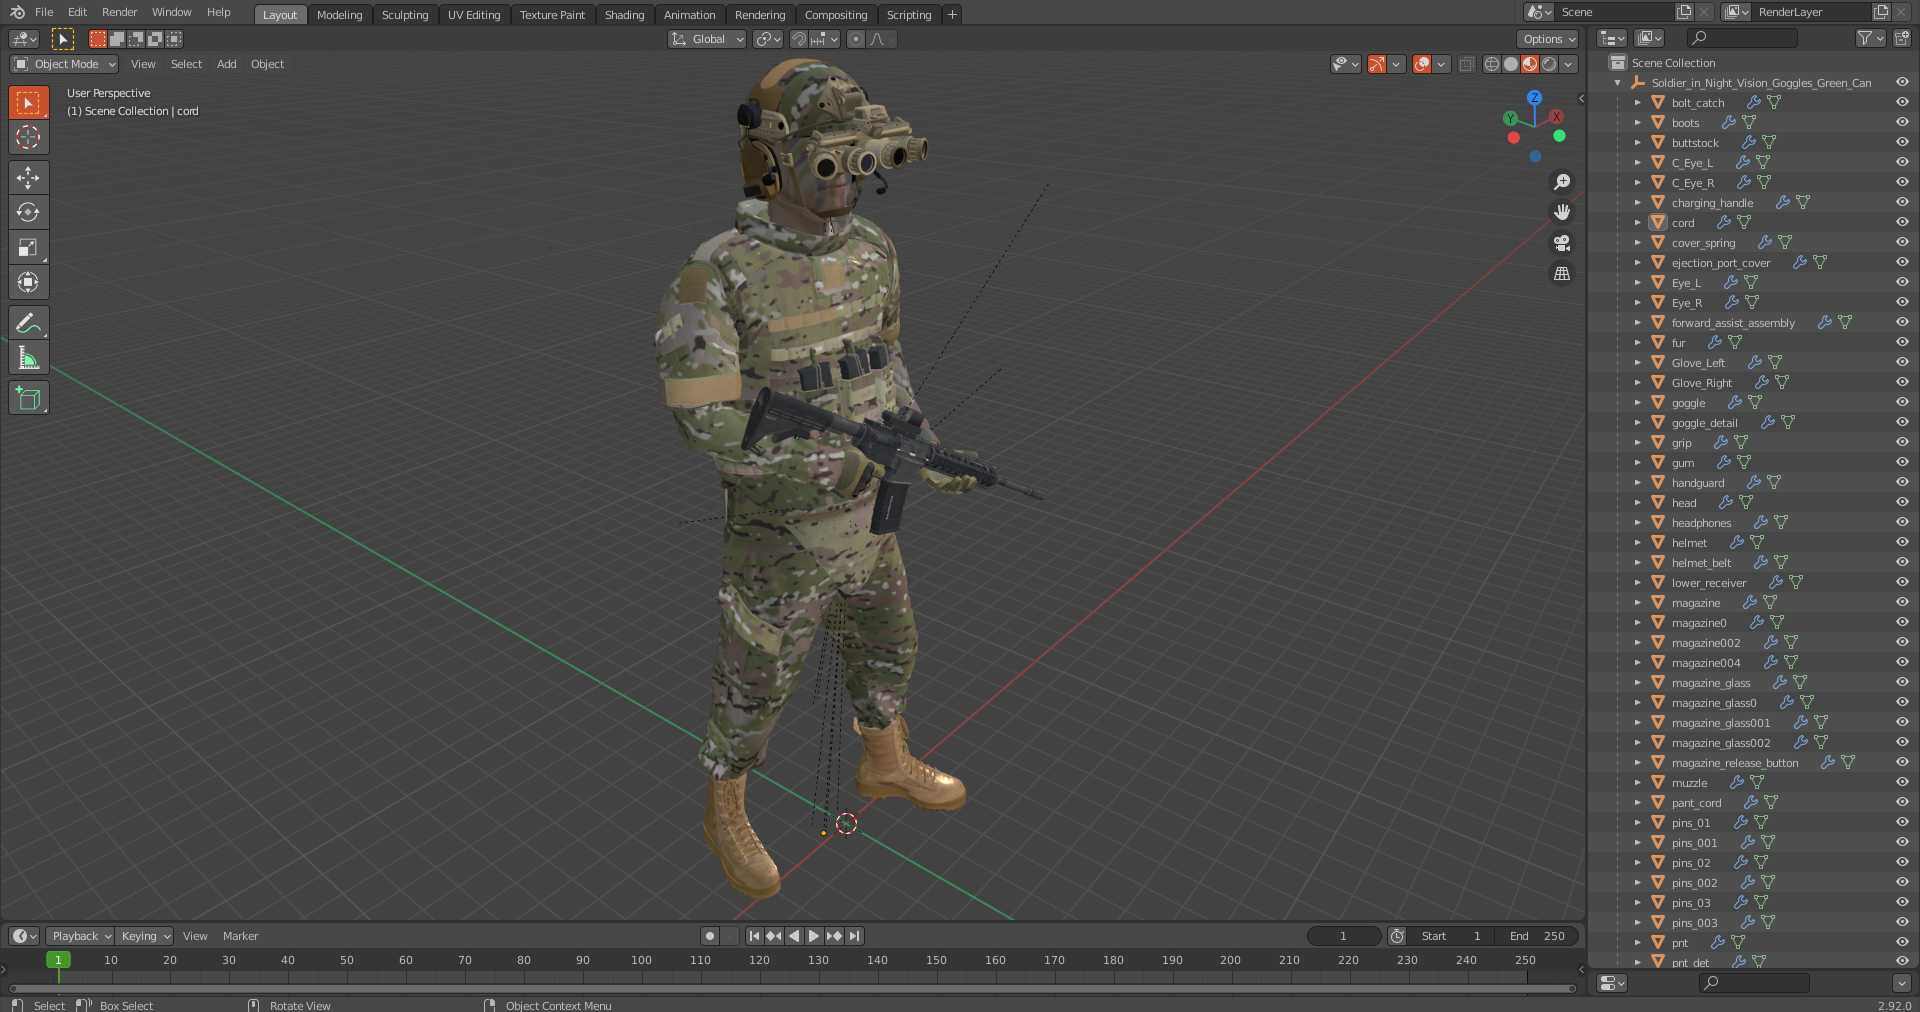Jump to timeline end frame
Screen dimensions: 1920x1012
[854, 936]
